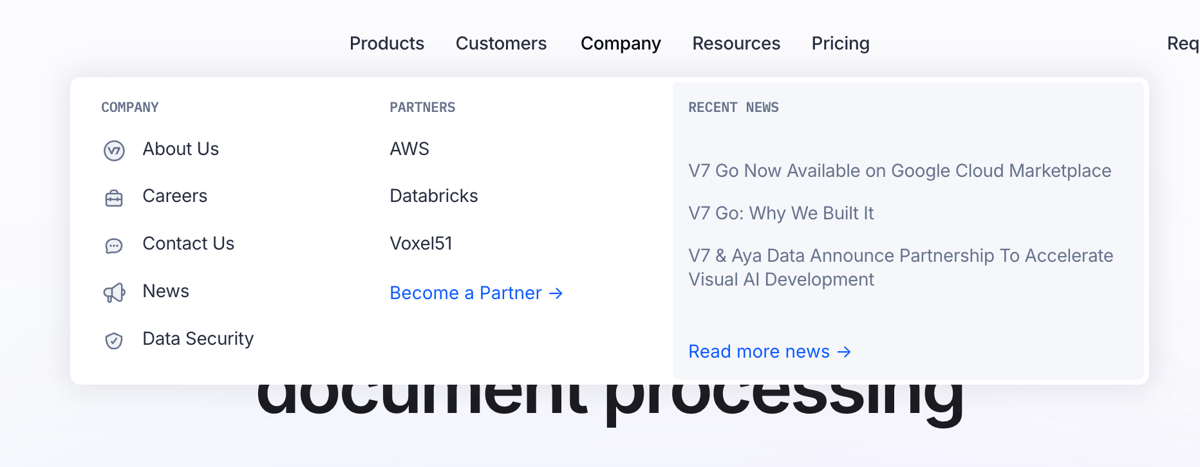The height and width of the screenshot is (467, 1200).
Task: Visit the Careers page
Action: click(175, 196)
